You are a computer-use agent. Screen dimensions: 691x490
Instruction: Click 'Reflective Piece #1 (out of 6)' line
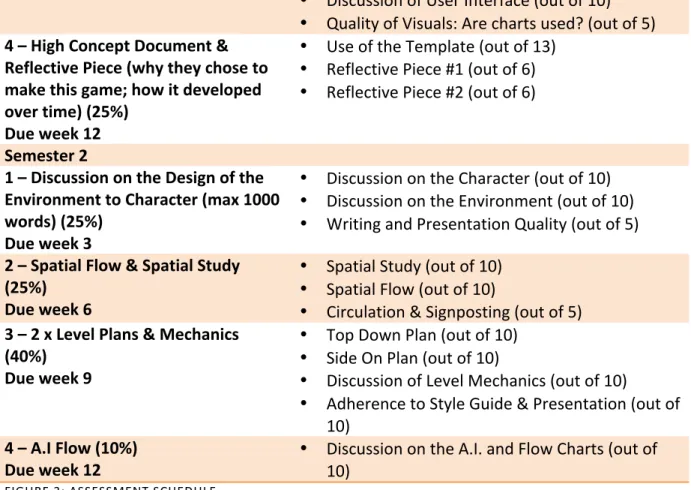click(x=431, y=69)
